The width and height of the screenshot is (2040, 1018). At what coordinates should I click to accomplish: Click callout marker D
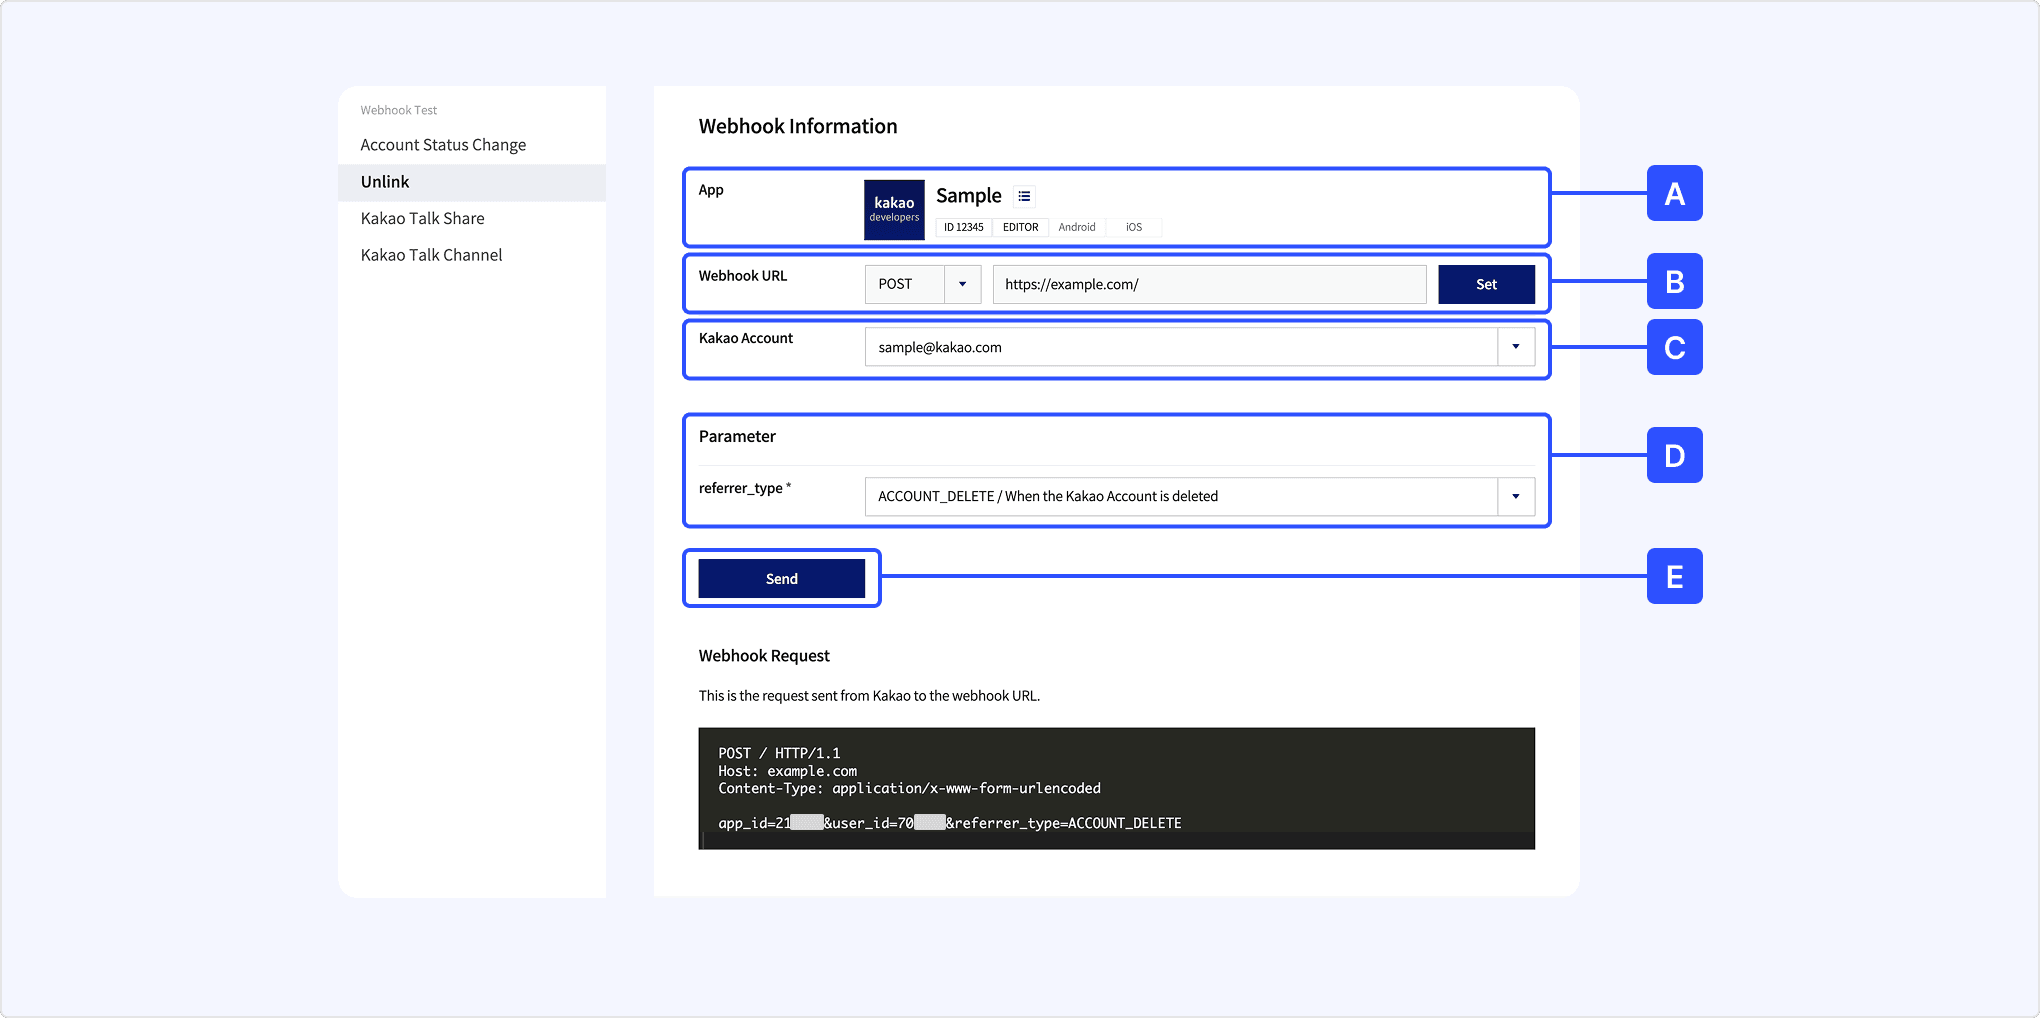[x=1674, y=455]
